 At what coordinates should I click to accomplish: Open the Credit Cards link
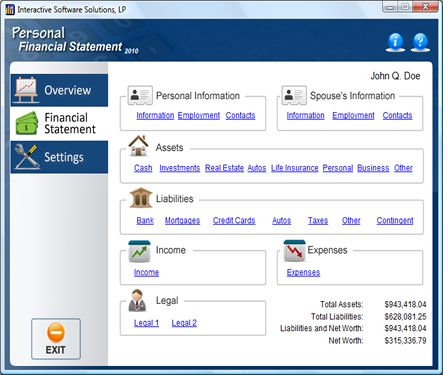[x=234, y=220]
